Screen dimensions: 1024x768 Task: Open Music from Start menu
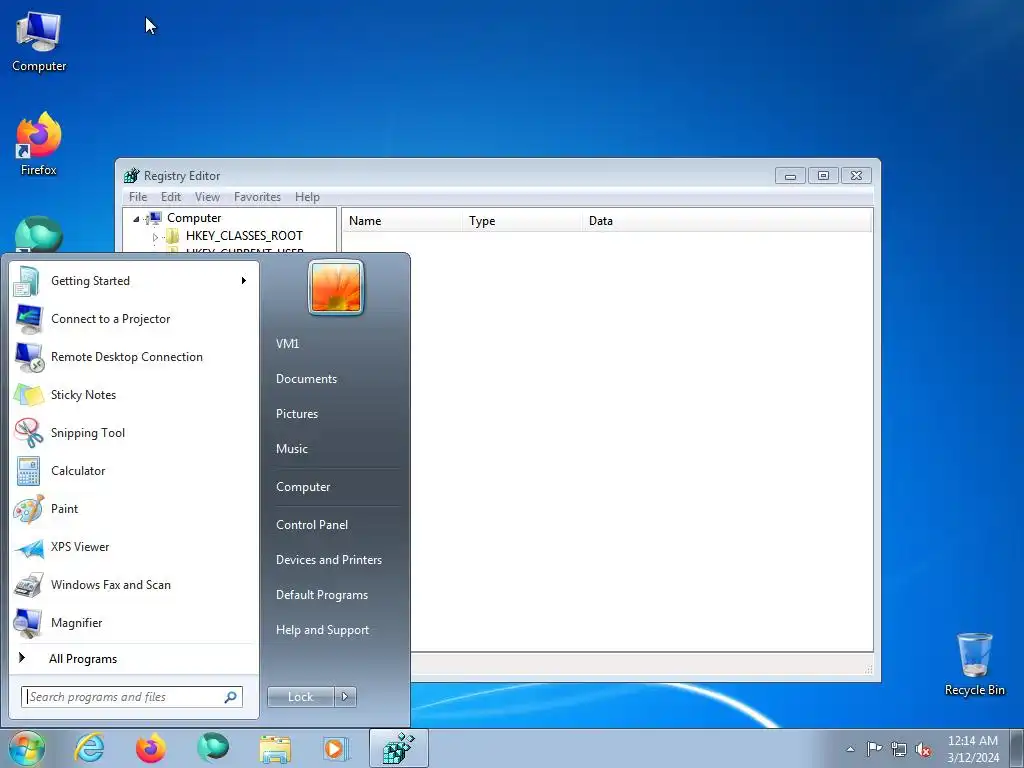point(291,449)
